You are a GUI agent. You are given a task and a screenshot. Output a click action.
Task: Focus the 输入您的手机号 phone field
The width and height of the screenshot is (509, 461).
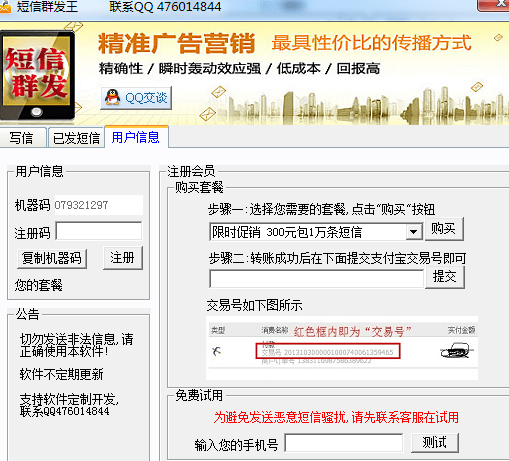point(344,443)
